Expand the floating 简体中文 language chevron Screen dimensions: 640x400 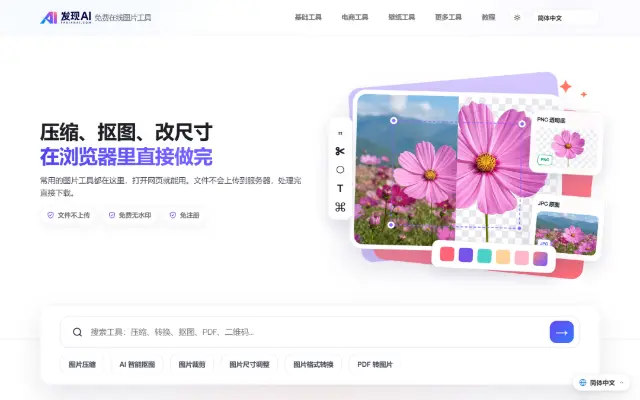click(x=622, y=383)
